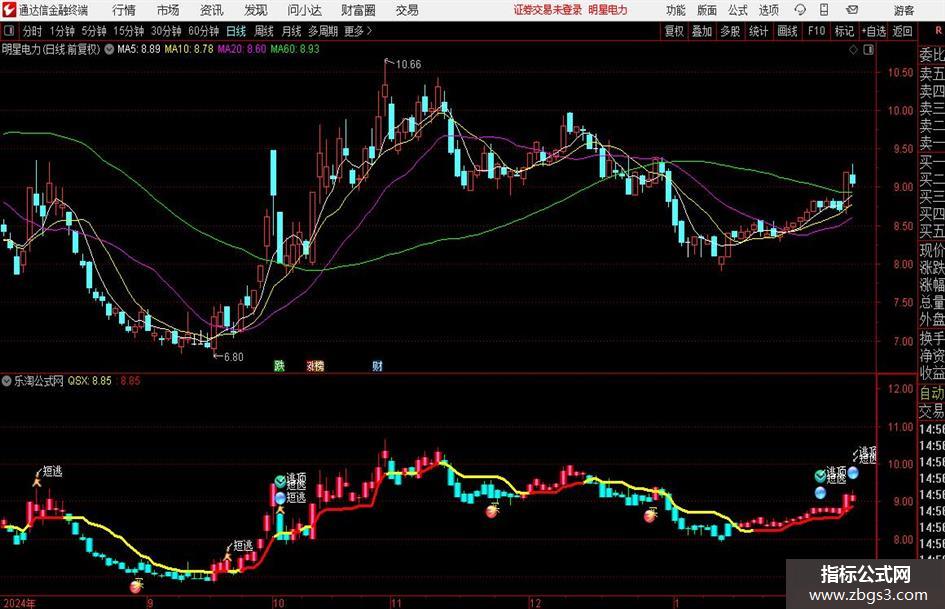Click the red R icon at far right

(x=938, y=31)
